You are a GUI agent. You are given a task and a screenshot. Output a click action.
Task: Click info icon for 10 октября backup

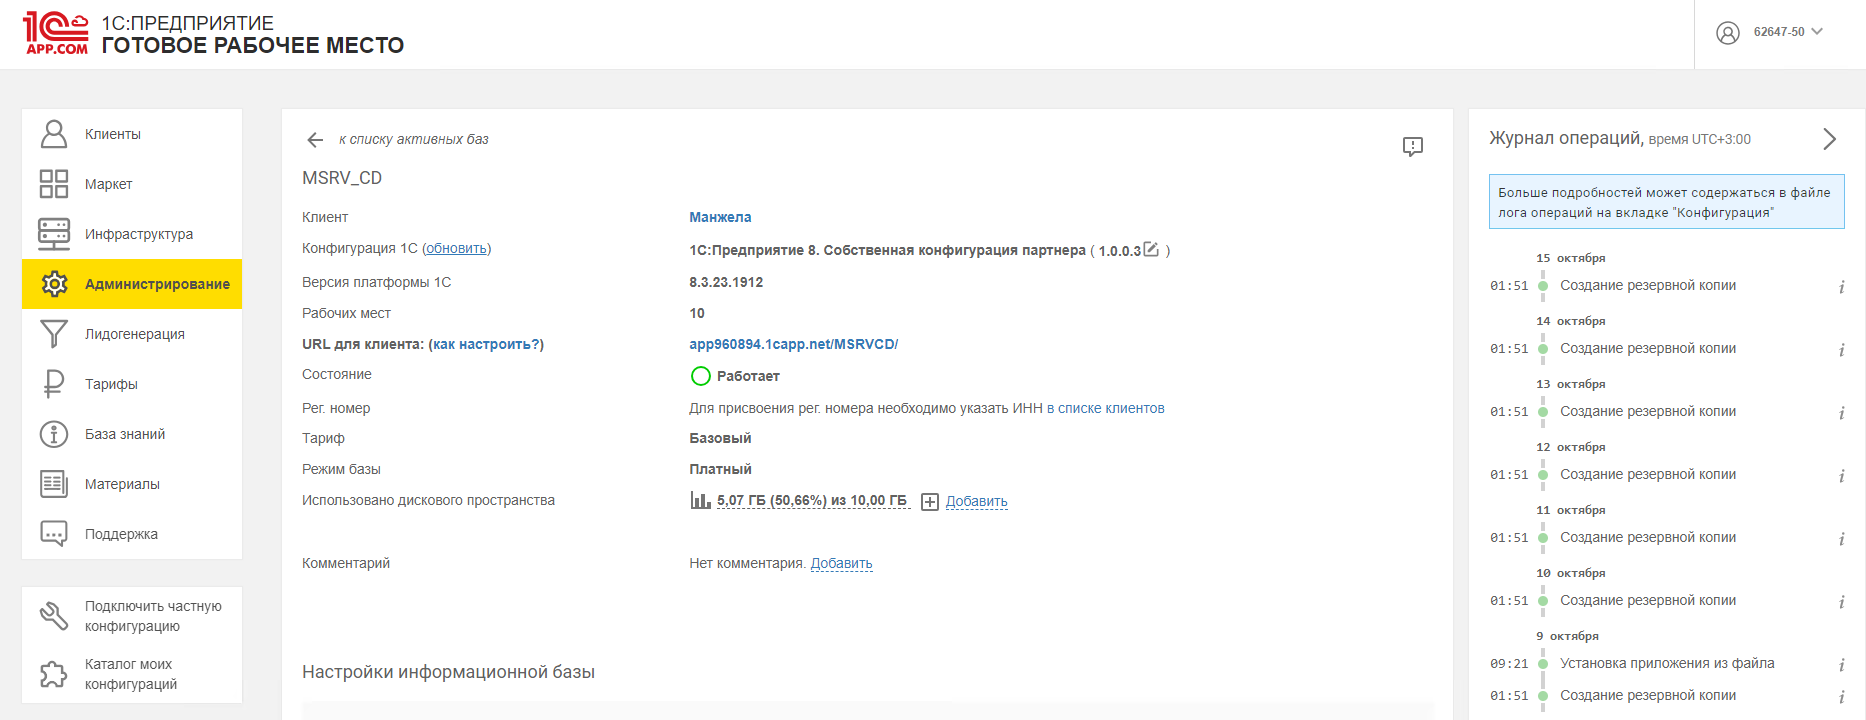(1841, 602)
